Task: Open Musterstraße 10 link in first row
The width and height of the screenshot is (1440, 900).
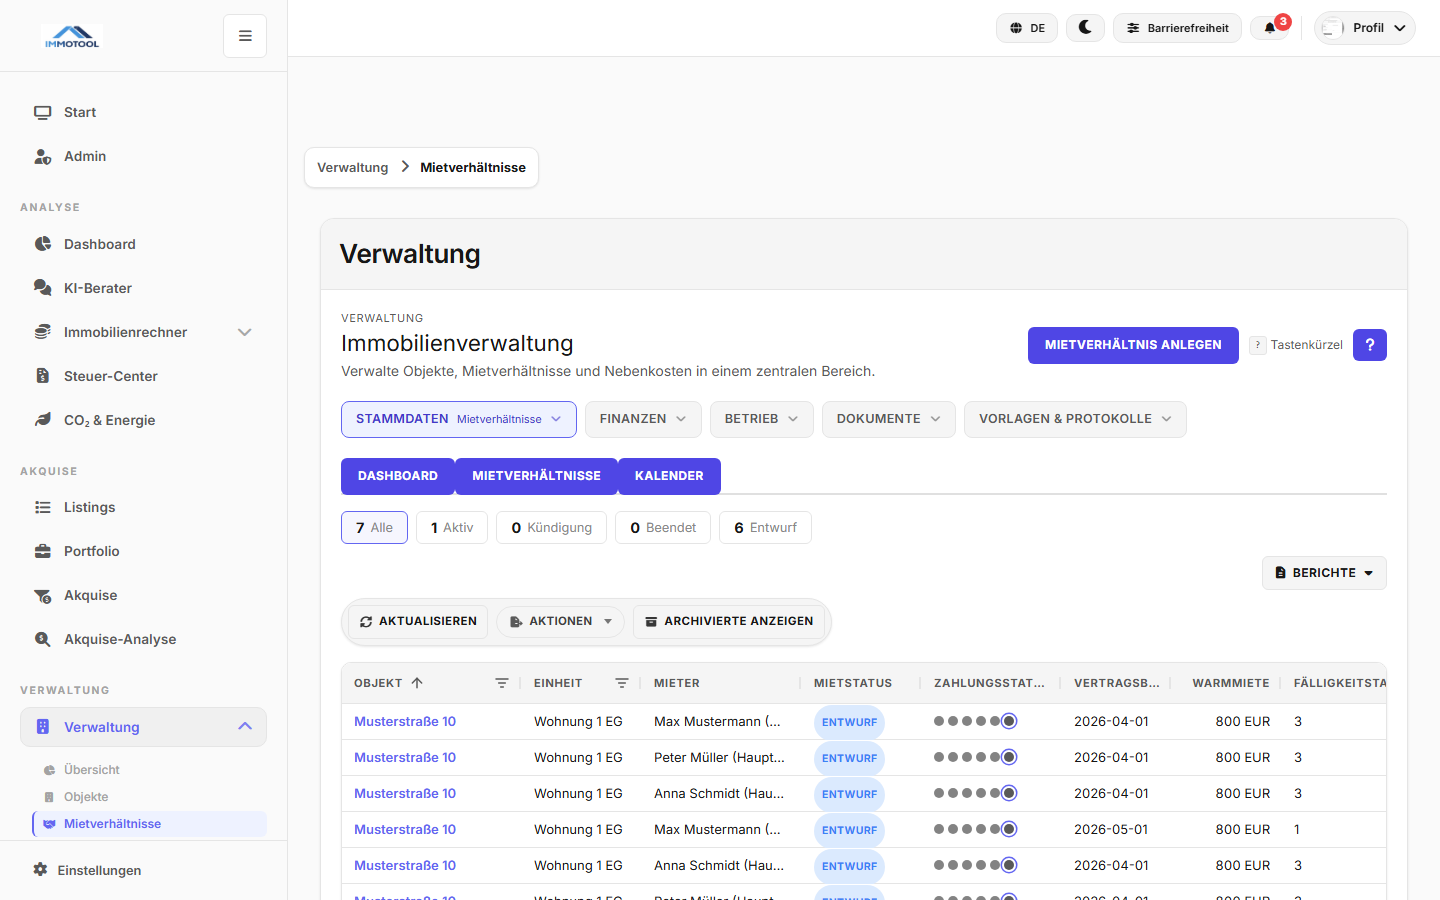Action: point(405,721)
